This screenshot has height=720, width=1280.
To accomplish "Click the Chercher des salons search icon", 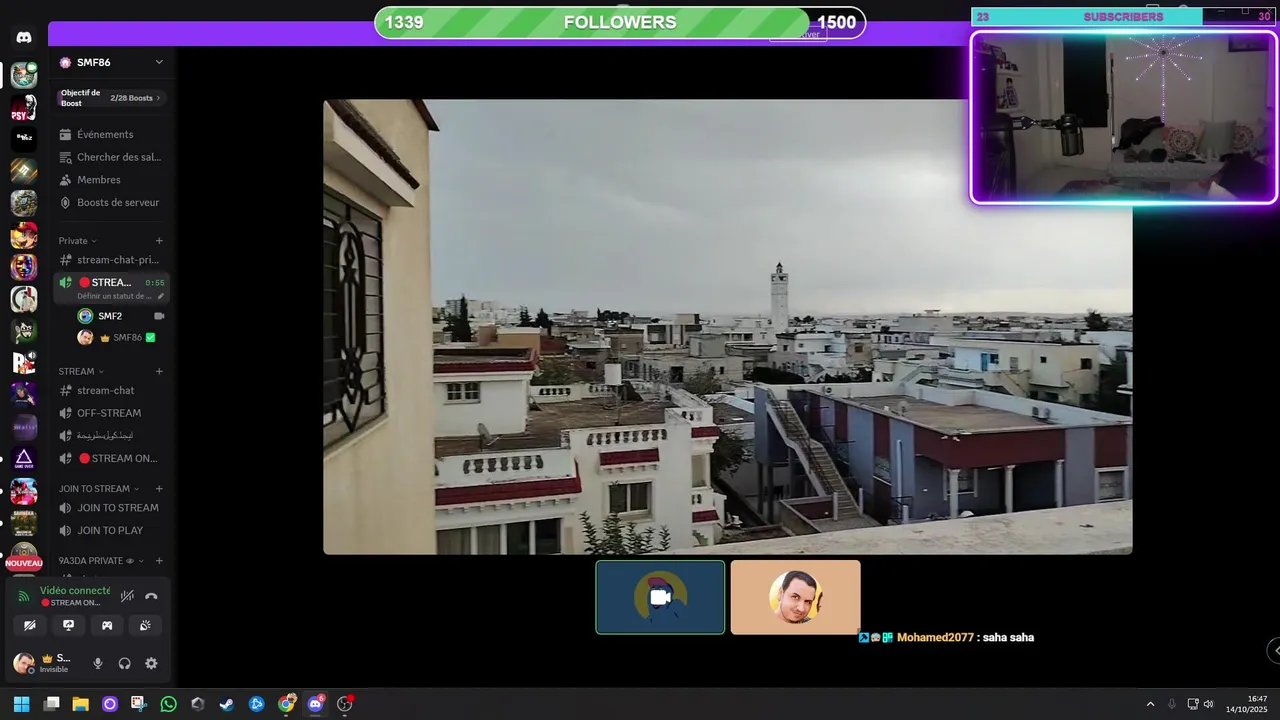I will [x=65, y=157].
